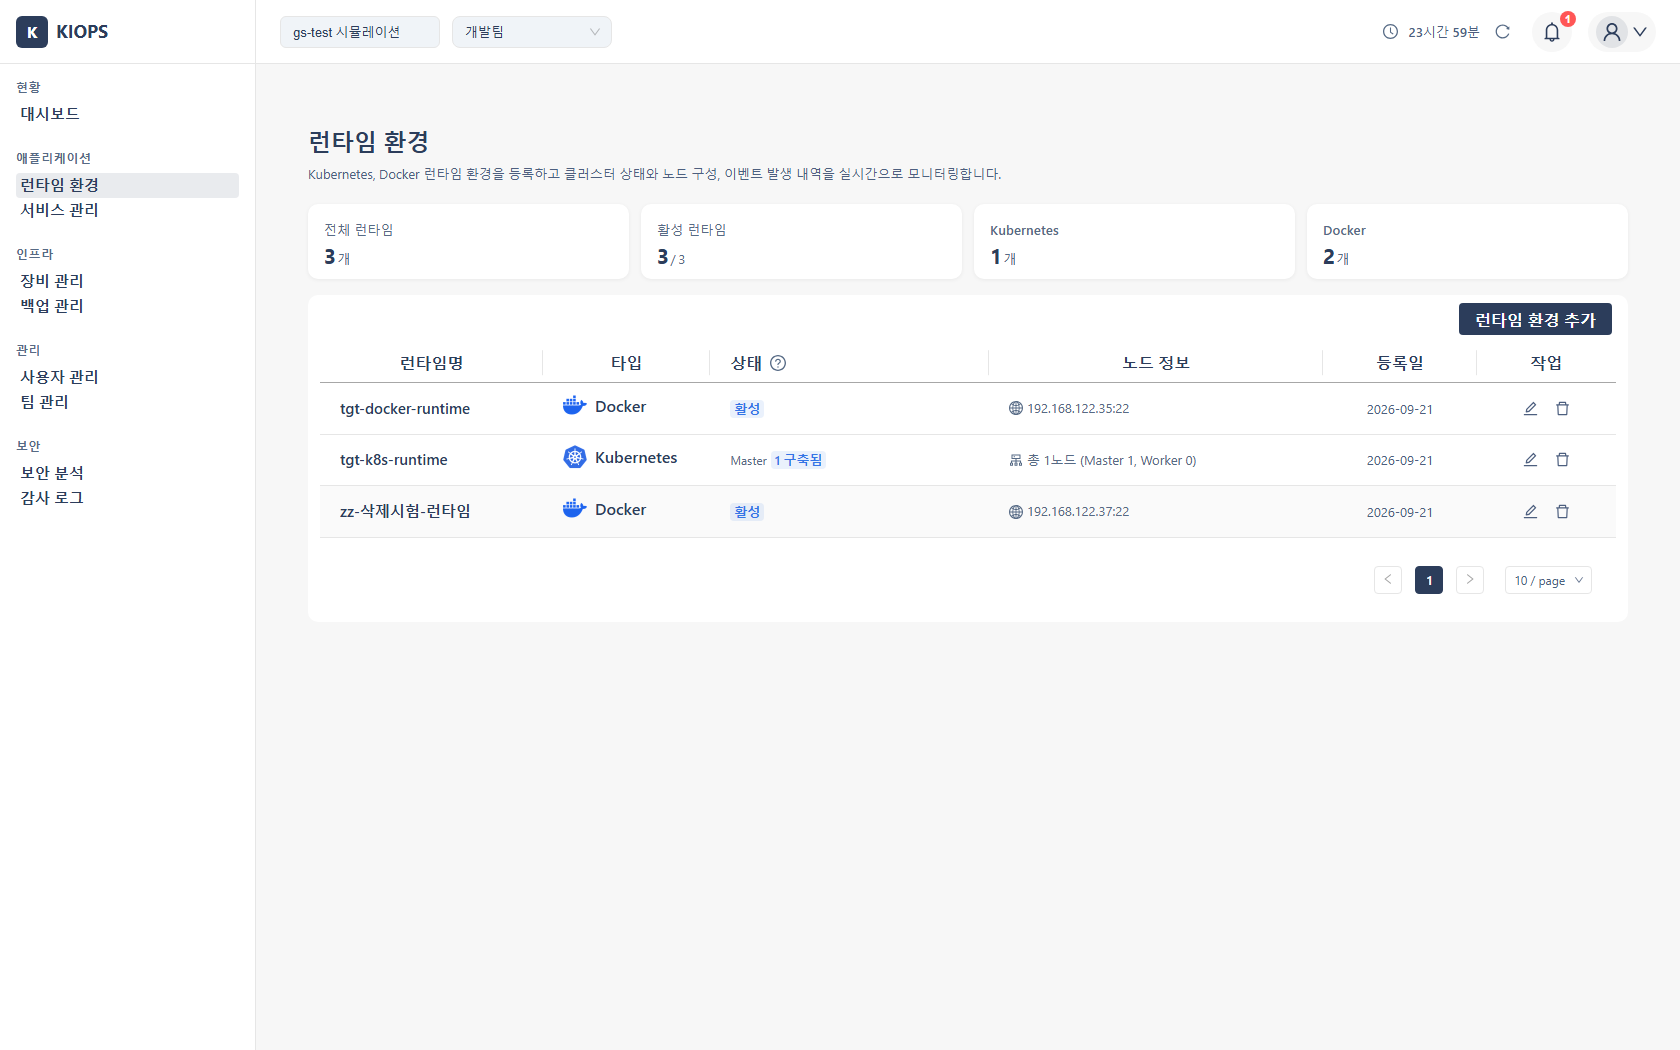1680x1050 pixels.
Task: Open 사용자 관리 menu item
Action: click(127, 377)
